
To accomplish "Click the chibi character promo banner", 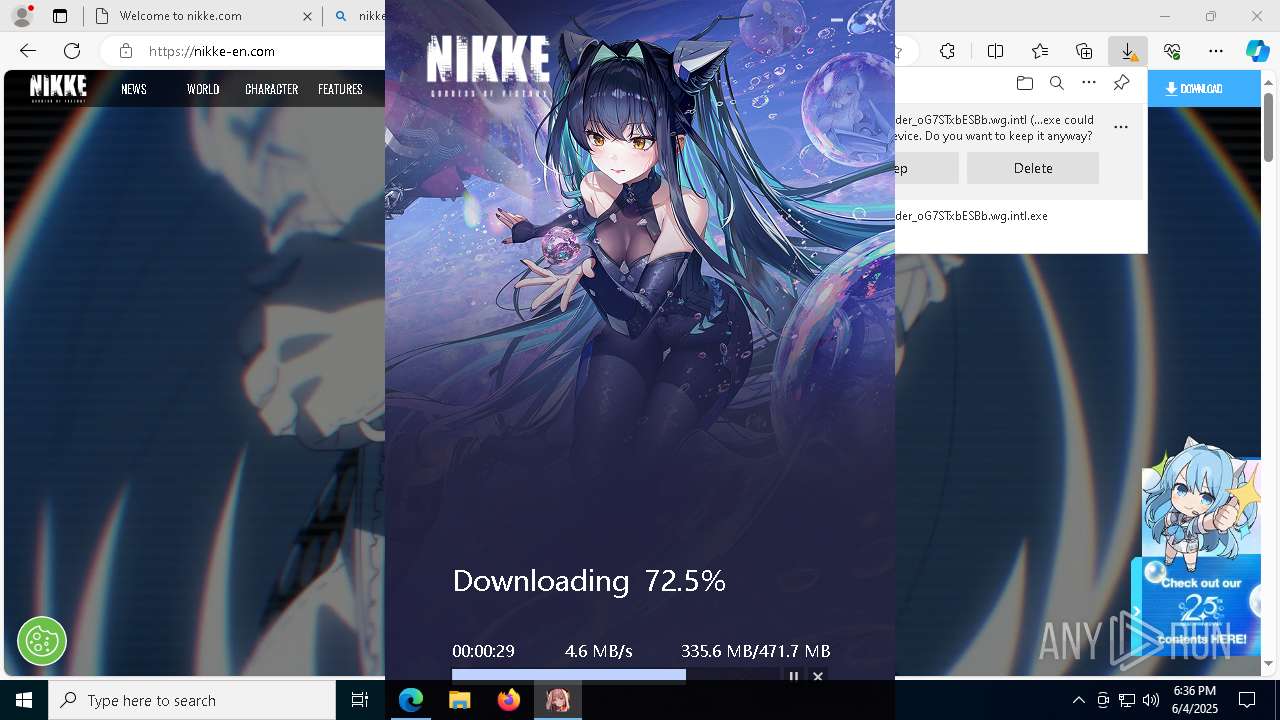I will pos(1200,548).
